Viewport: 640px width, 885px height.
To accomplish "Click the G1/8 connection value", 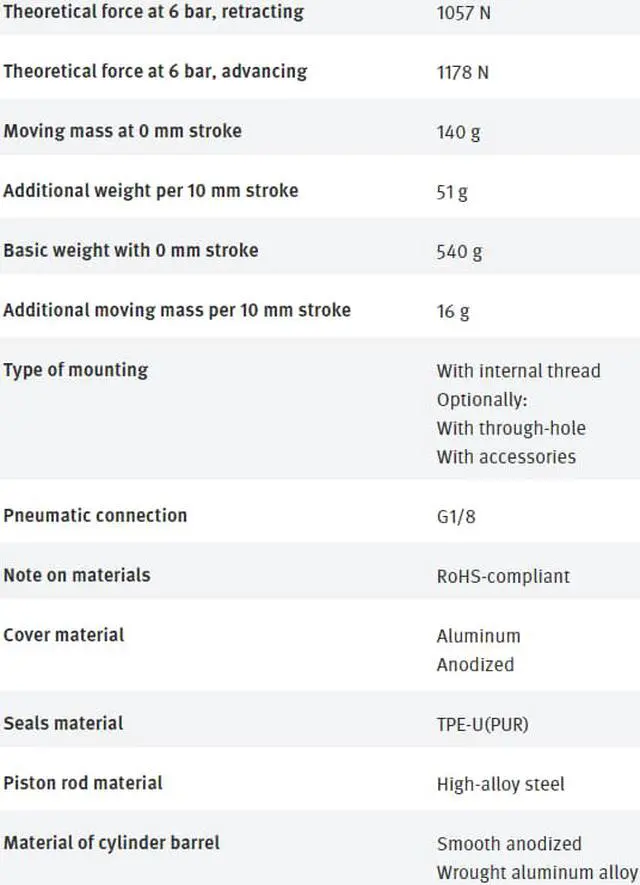I will pyautogui.click(x=456, y=517).
